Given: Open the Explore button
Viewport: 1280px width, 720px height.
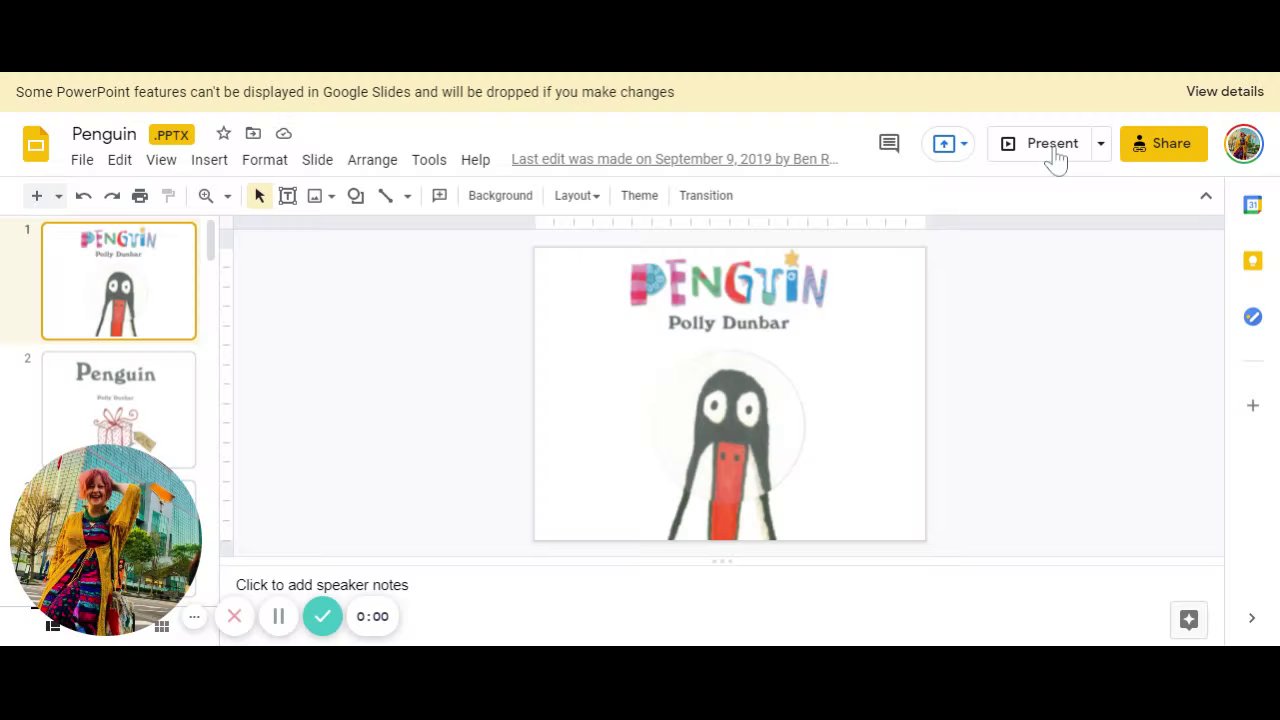Looking at the screenshot, I should coord(1189,620).
